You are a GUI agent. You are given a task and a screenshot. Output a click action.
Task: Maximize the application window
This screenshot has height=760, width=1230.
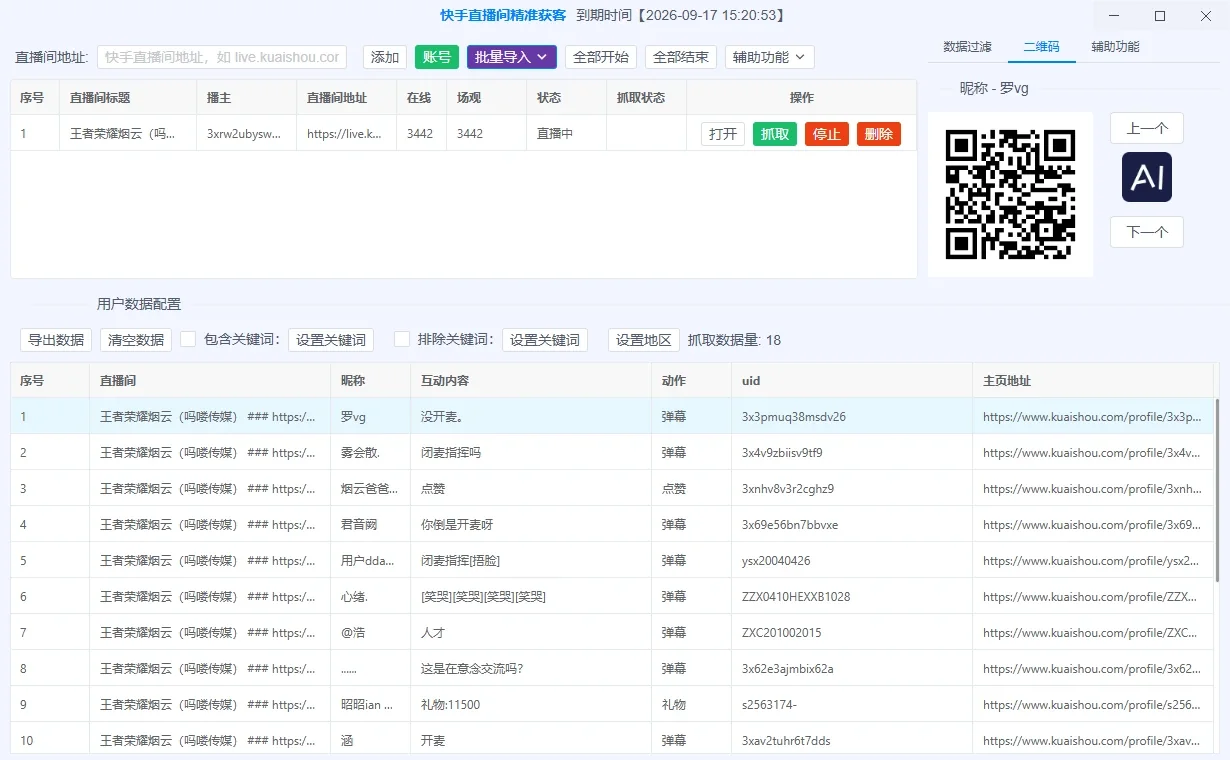click(1160, 16)
